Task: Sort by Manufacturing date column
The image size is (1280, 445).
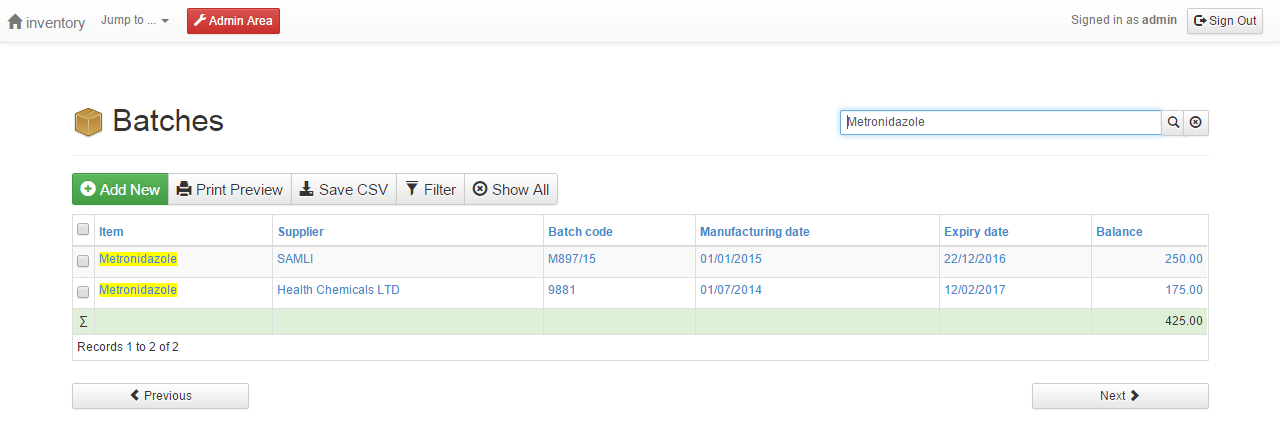Action: (755, 231)
